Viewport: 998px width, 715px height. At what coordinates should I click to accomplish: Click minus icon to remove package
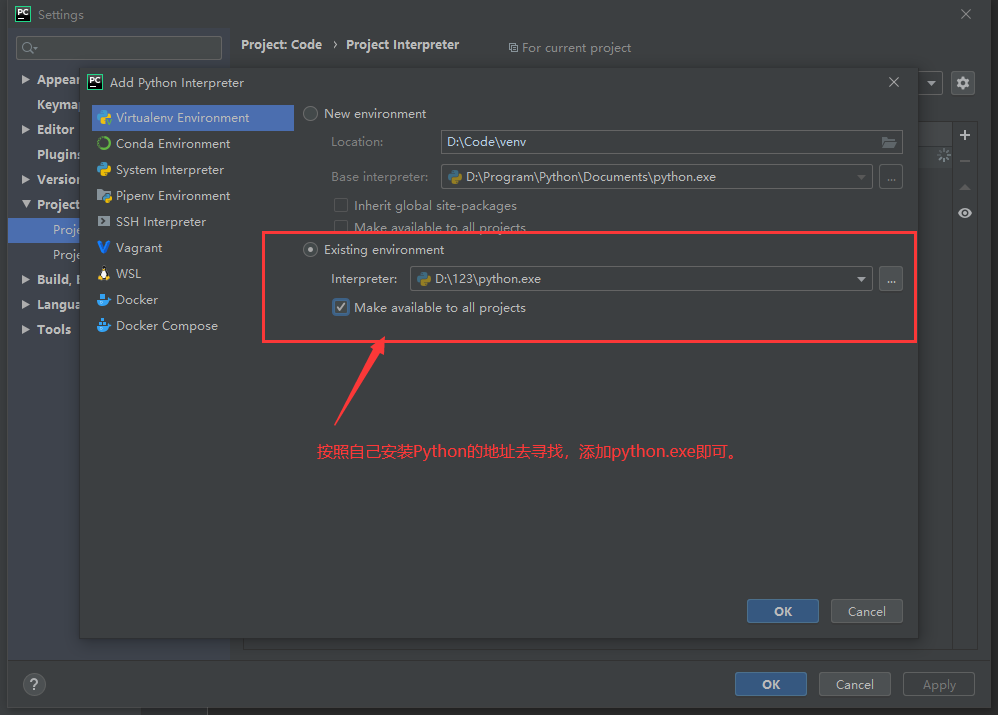[x=965, y=161]
